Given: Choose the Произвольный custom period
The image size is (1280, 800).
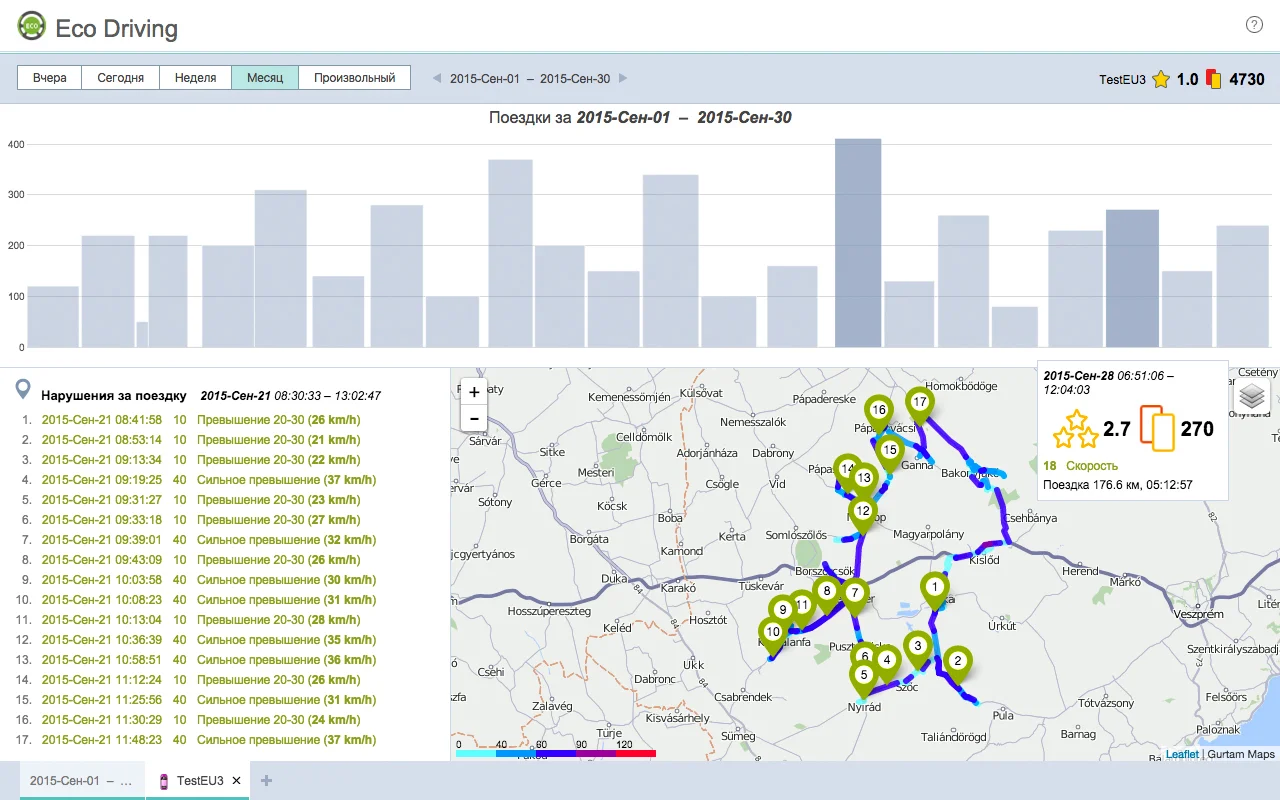Looking at the screenshot, I should (354, 78).
